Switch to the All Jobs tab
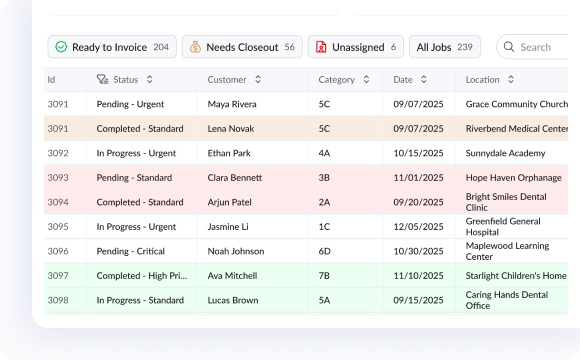Viewport: 580px width, 360px height. tap(445, 47)
